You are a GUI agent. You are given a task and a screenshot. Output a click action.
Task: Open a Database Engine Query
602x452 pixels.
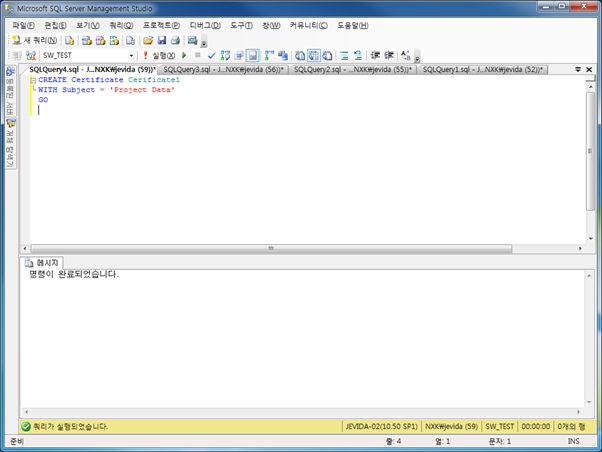69,40
